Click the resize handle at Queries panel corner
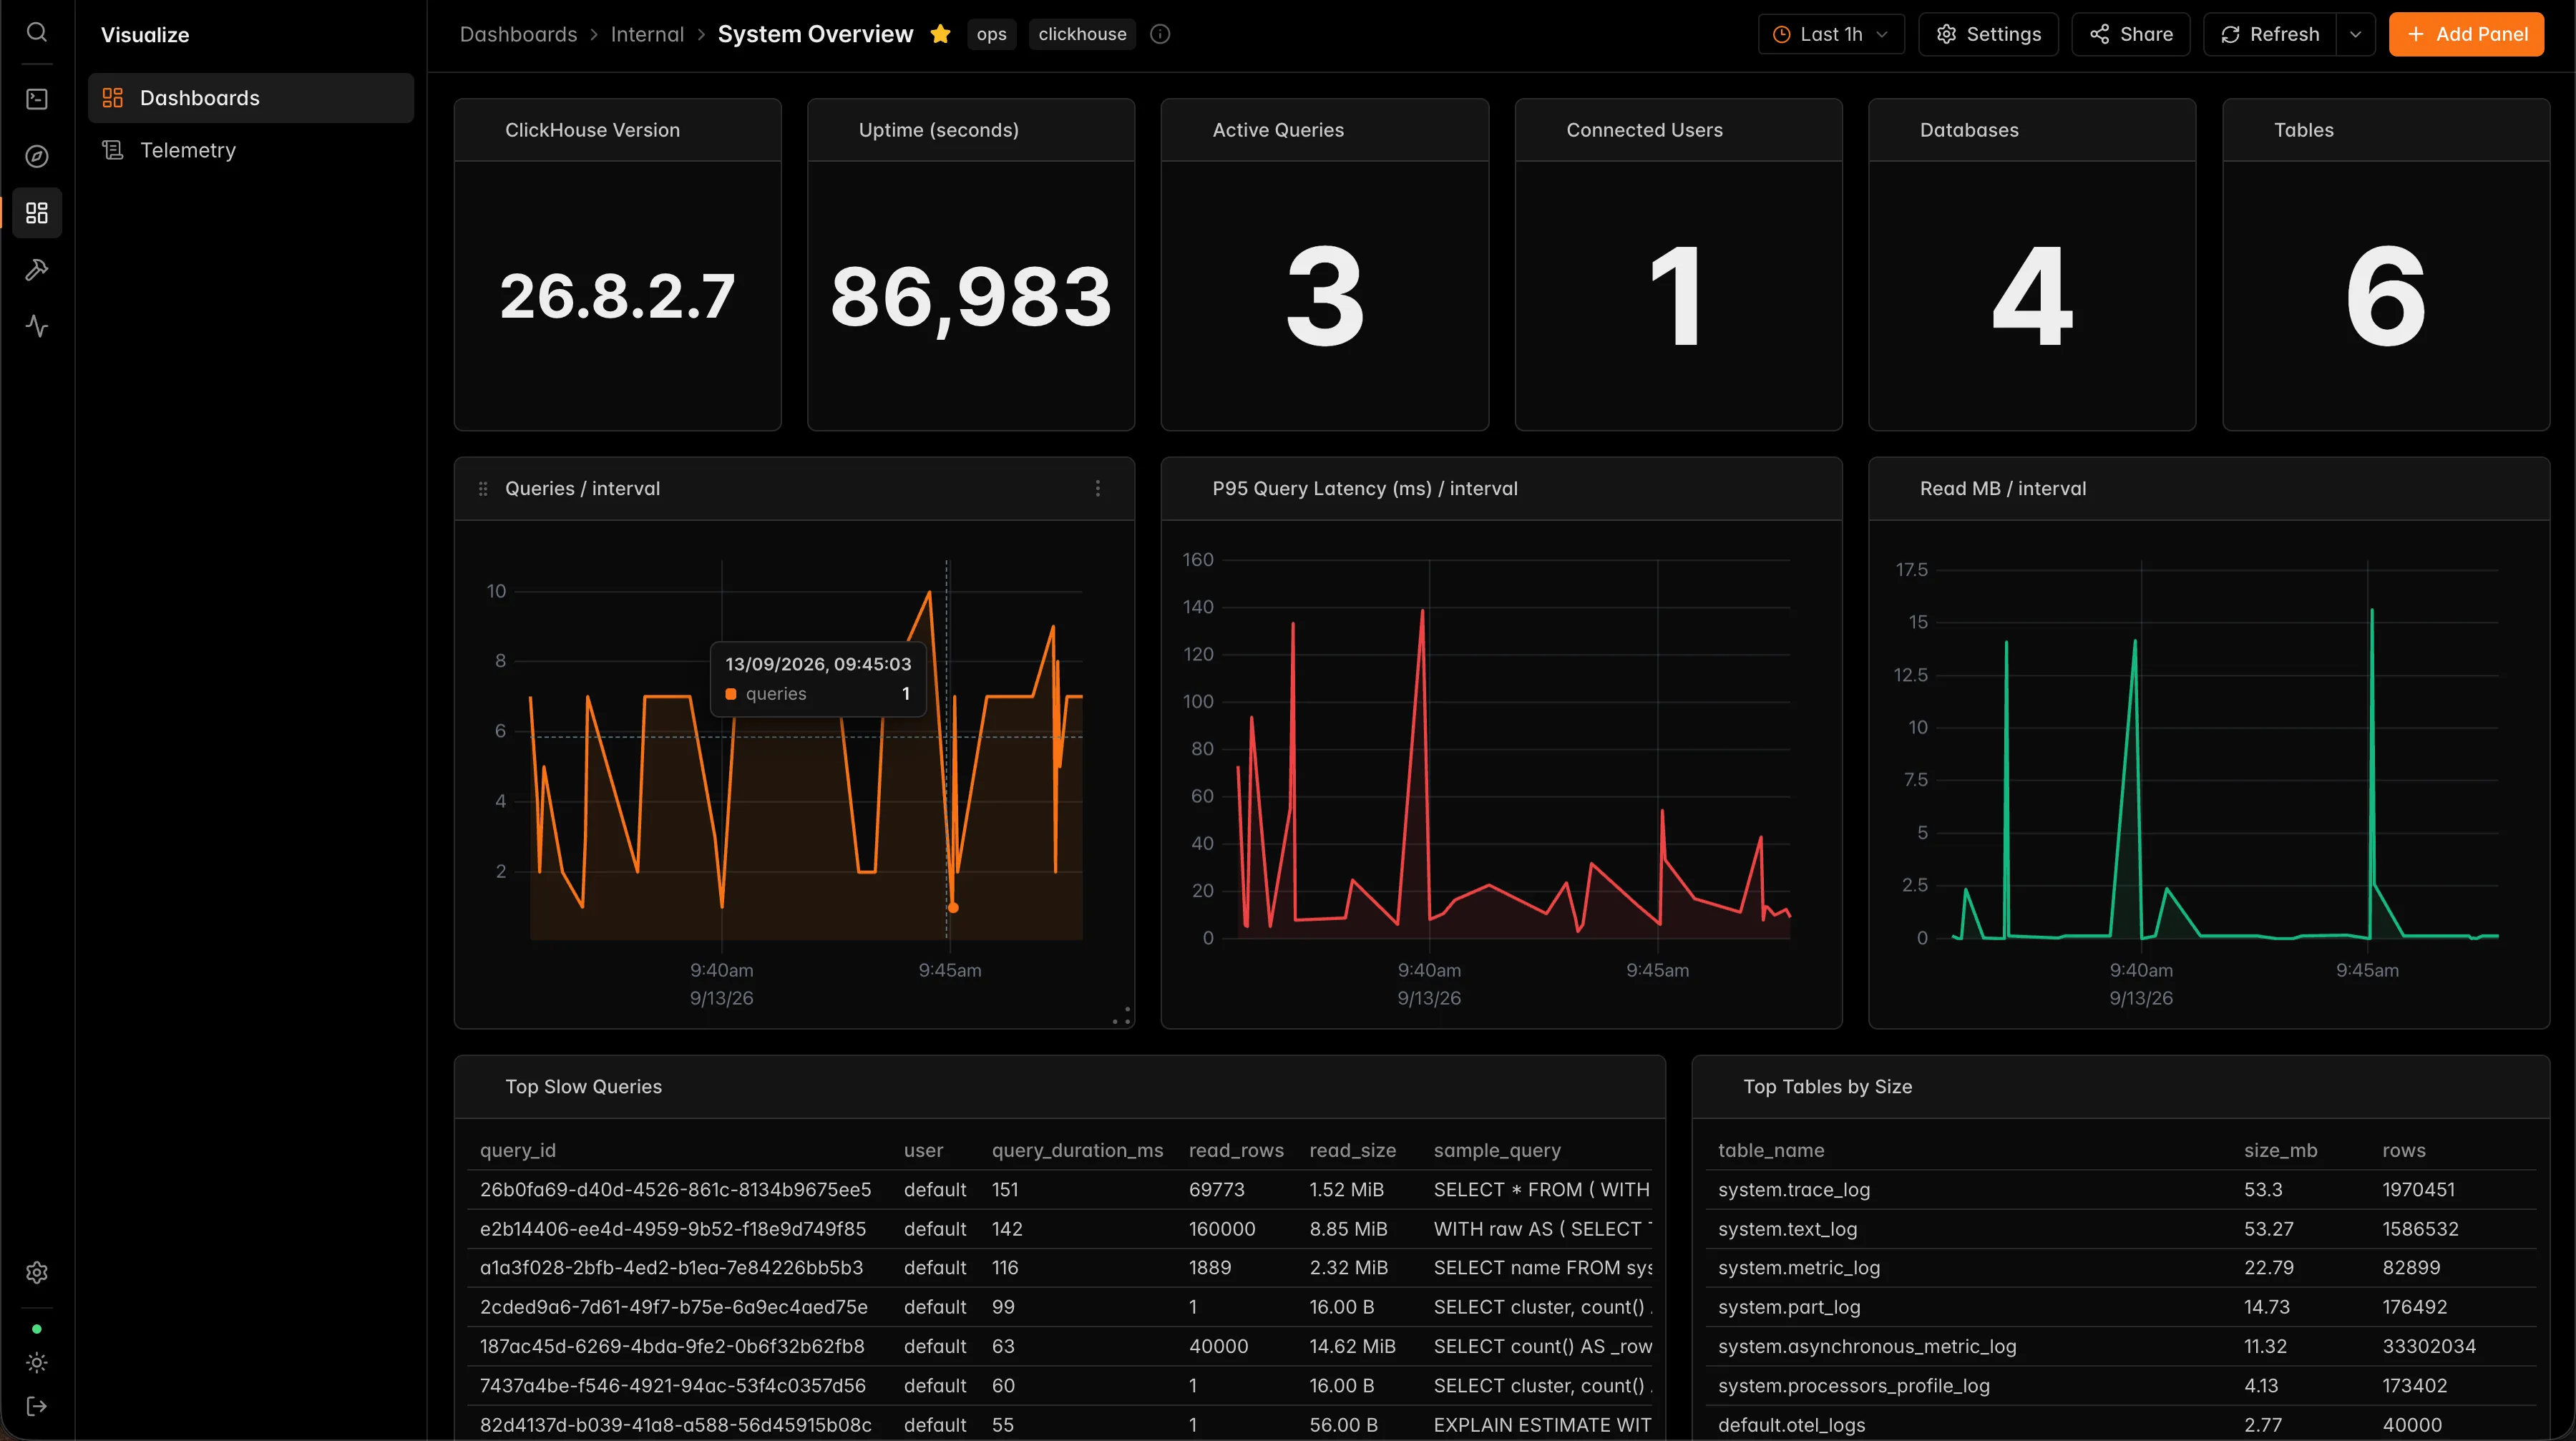This screenshot has height=1441, width=2576. coord(1122,1016)
